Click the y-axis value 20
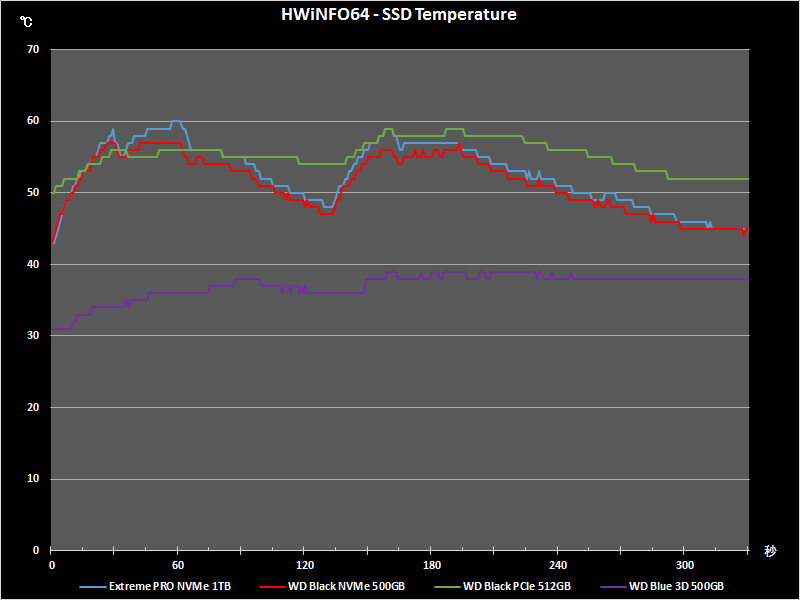Screen dimensions: 800x600 coord(33,407)
